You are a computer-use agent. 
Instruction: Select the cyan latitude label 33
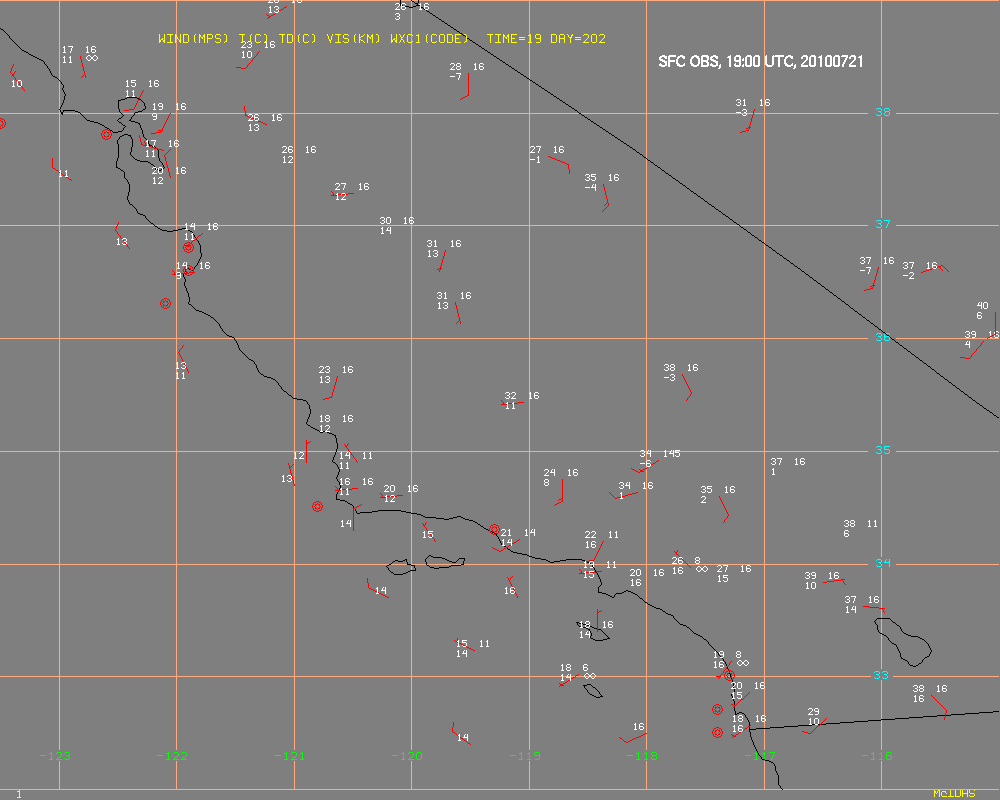pyautogui.click(x=881, y=675)
